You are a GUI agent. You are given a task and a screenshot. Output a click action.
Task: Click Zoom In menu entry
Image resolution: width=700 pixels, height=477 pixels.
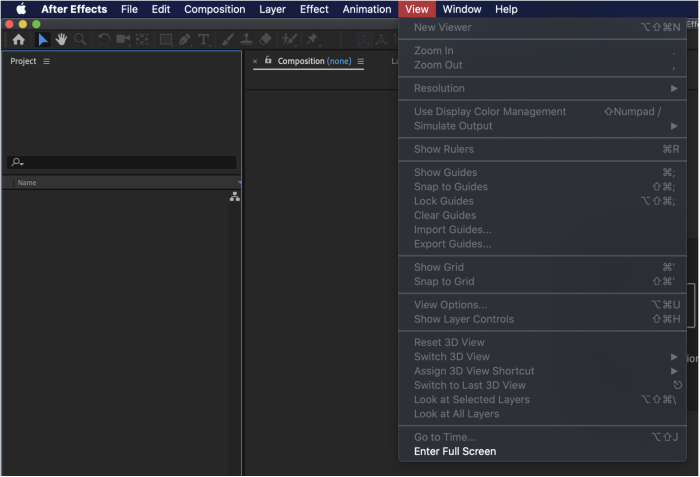click(542, 50)
